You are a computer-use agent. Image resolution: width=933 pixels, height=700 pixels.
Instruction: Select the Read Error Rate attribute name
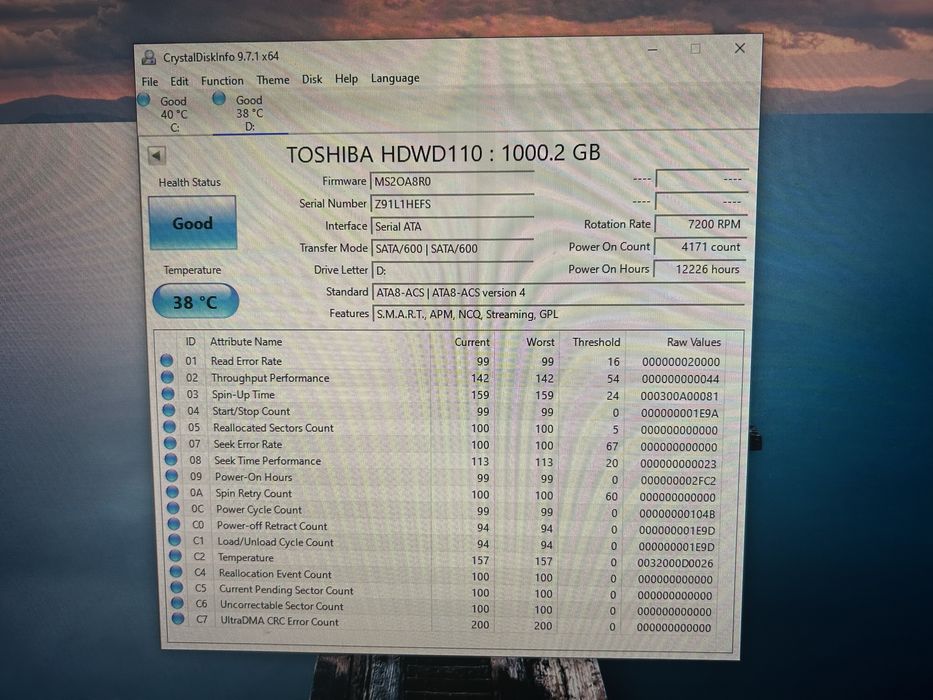[246, 361]
